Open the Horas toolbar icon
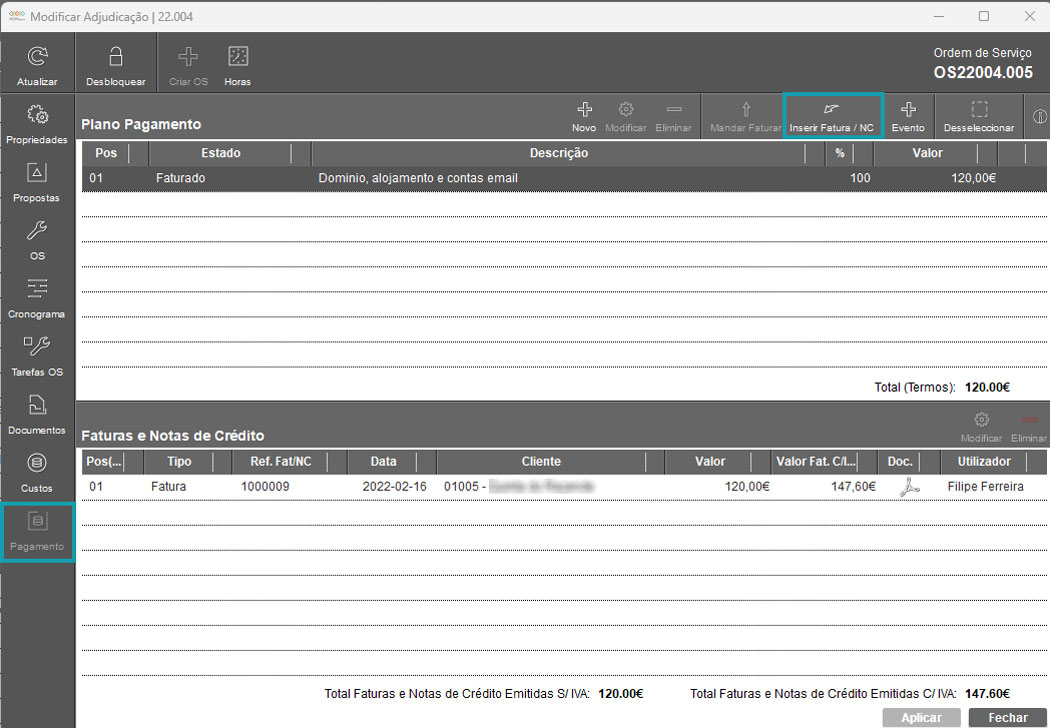Viewport: 1050px width, 728px height. click(238, 56)
